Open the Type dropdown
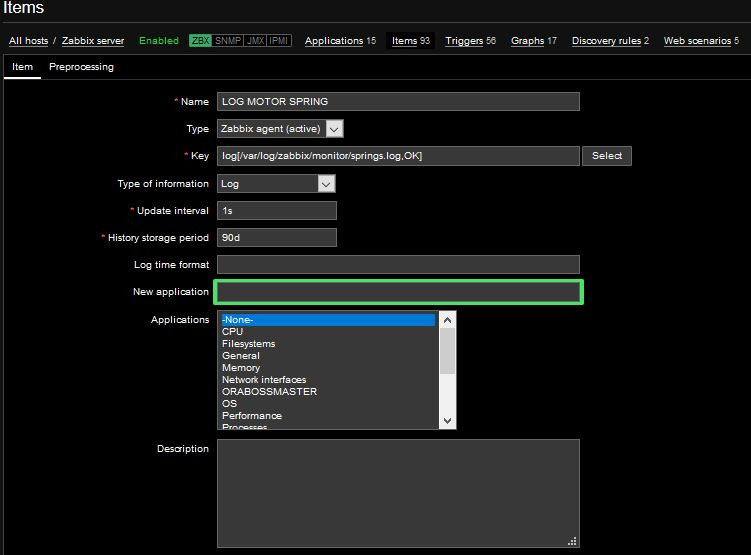Image resolution: width=751 pixels, height=555 pixels. 280,129
